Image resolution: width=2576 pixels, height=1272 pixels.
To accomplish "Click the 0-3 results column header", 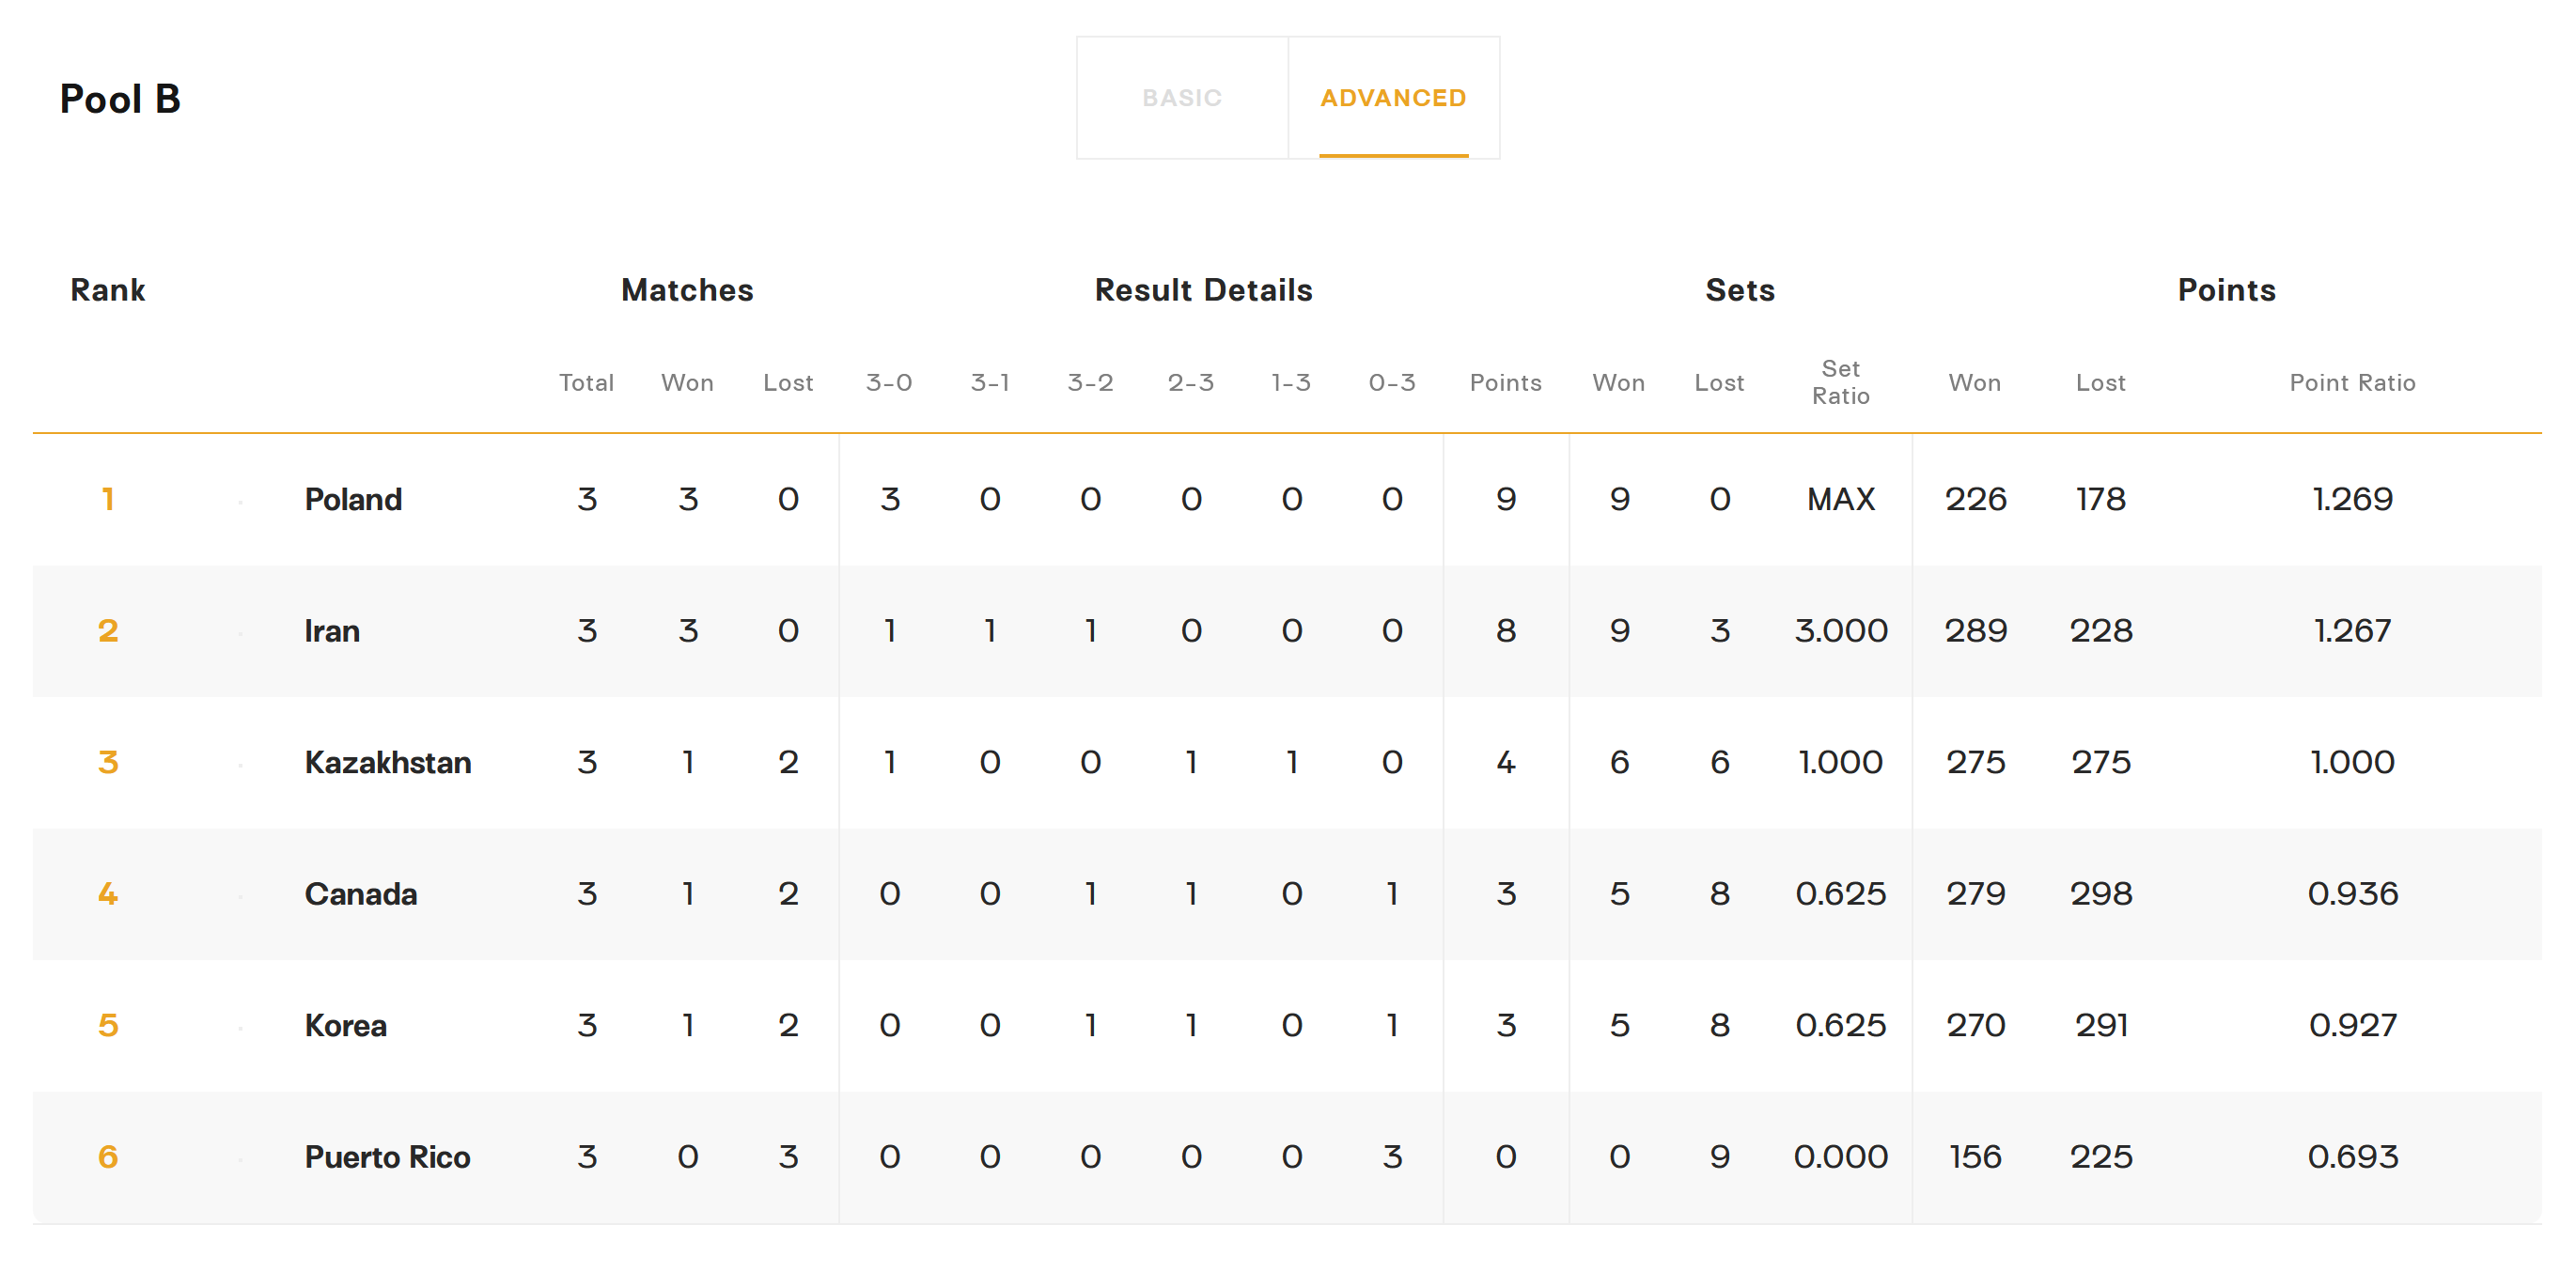I will tap(1391, 383).
